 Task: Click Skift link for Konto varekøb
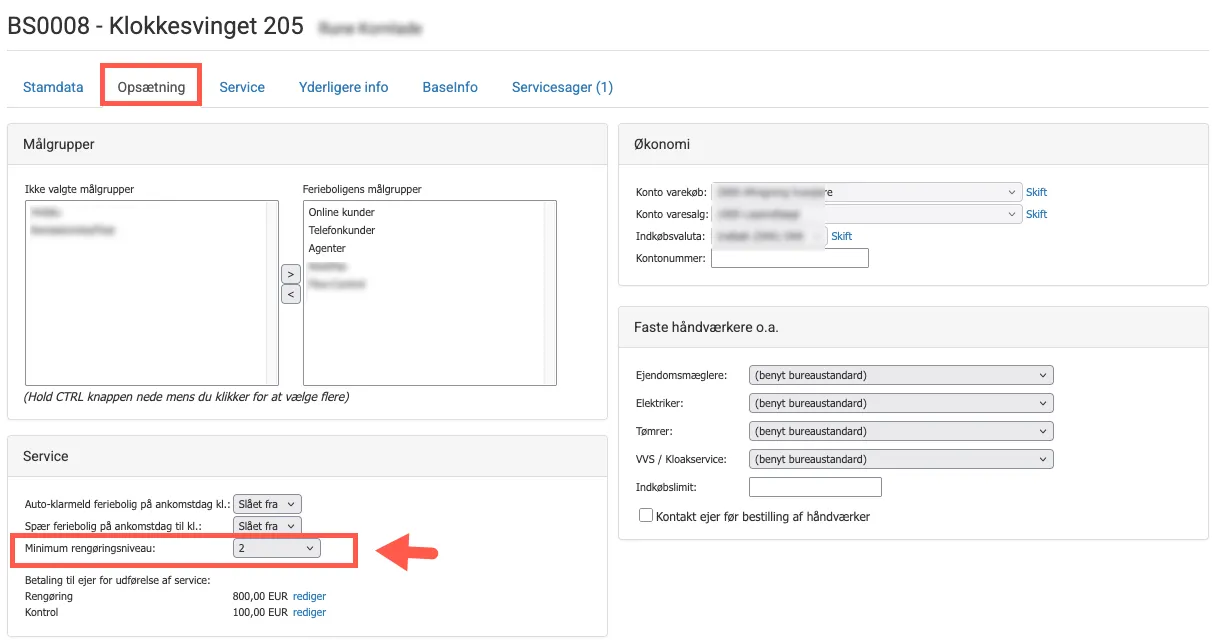[x=1036, y=192]
